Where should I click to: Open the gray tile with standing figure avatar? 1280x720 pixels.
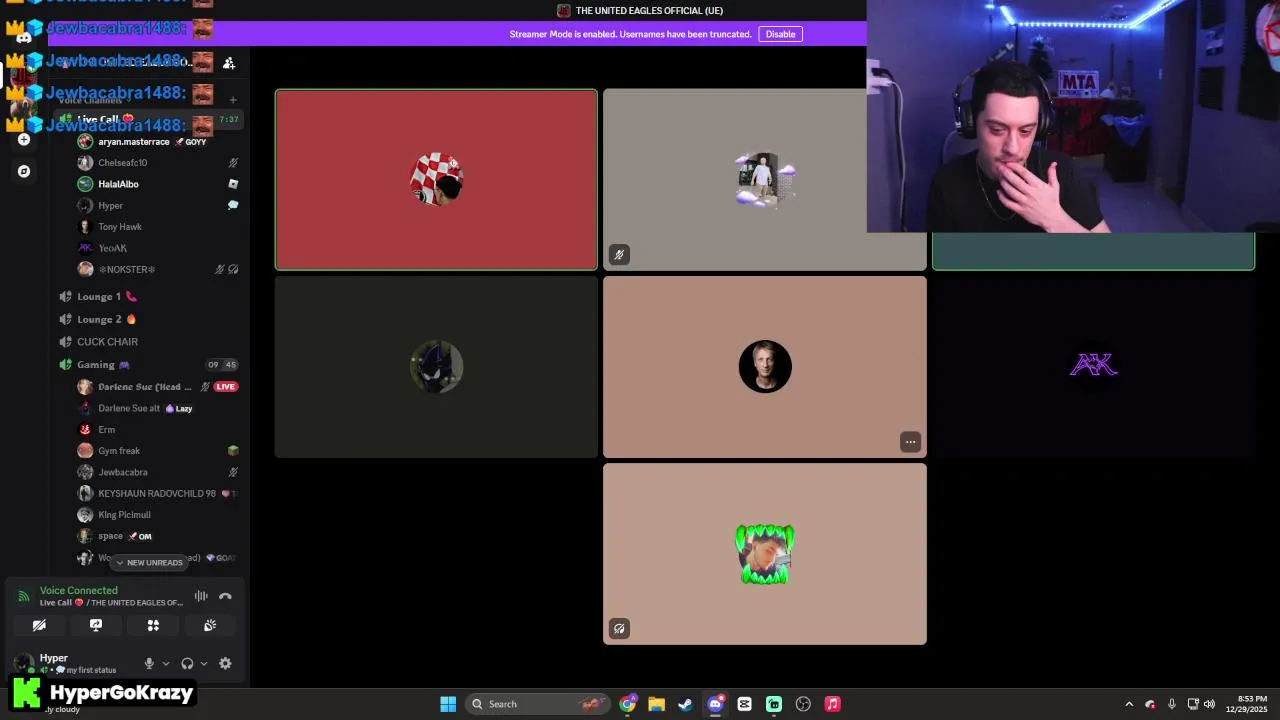[x=765, y=180]
